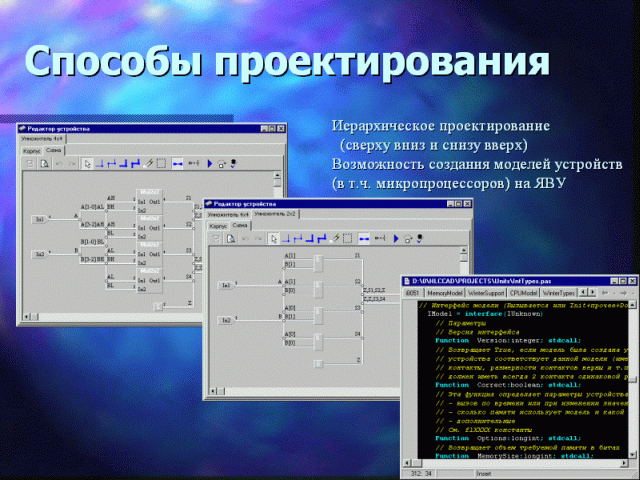The width and height of the screenshot is (640, 480).
Task: Open the MemoryModel tab in code editor
Action: pos(447,293)
